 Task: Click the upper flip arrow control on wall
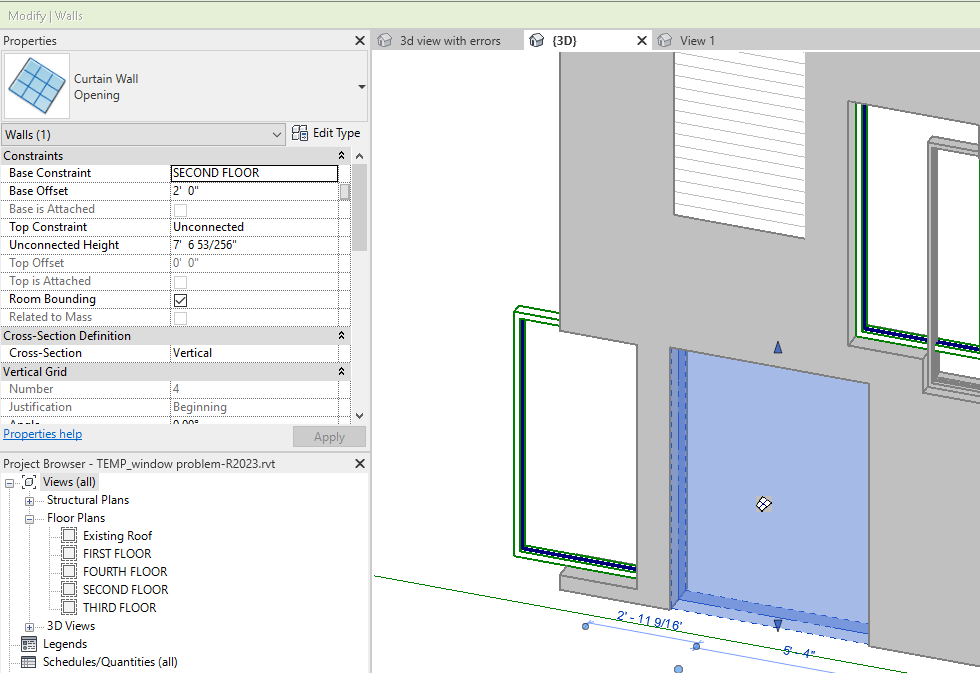click(x=778, y=347)
